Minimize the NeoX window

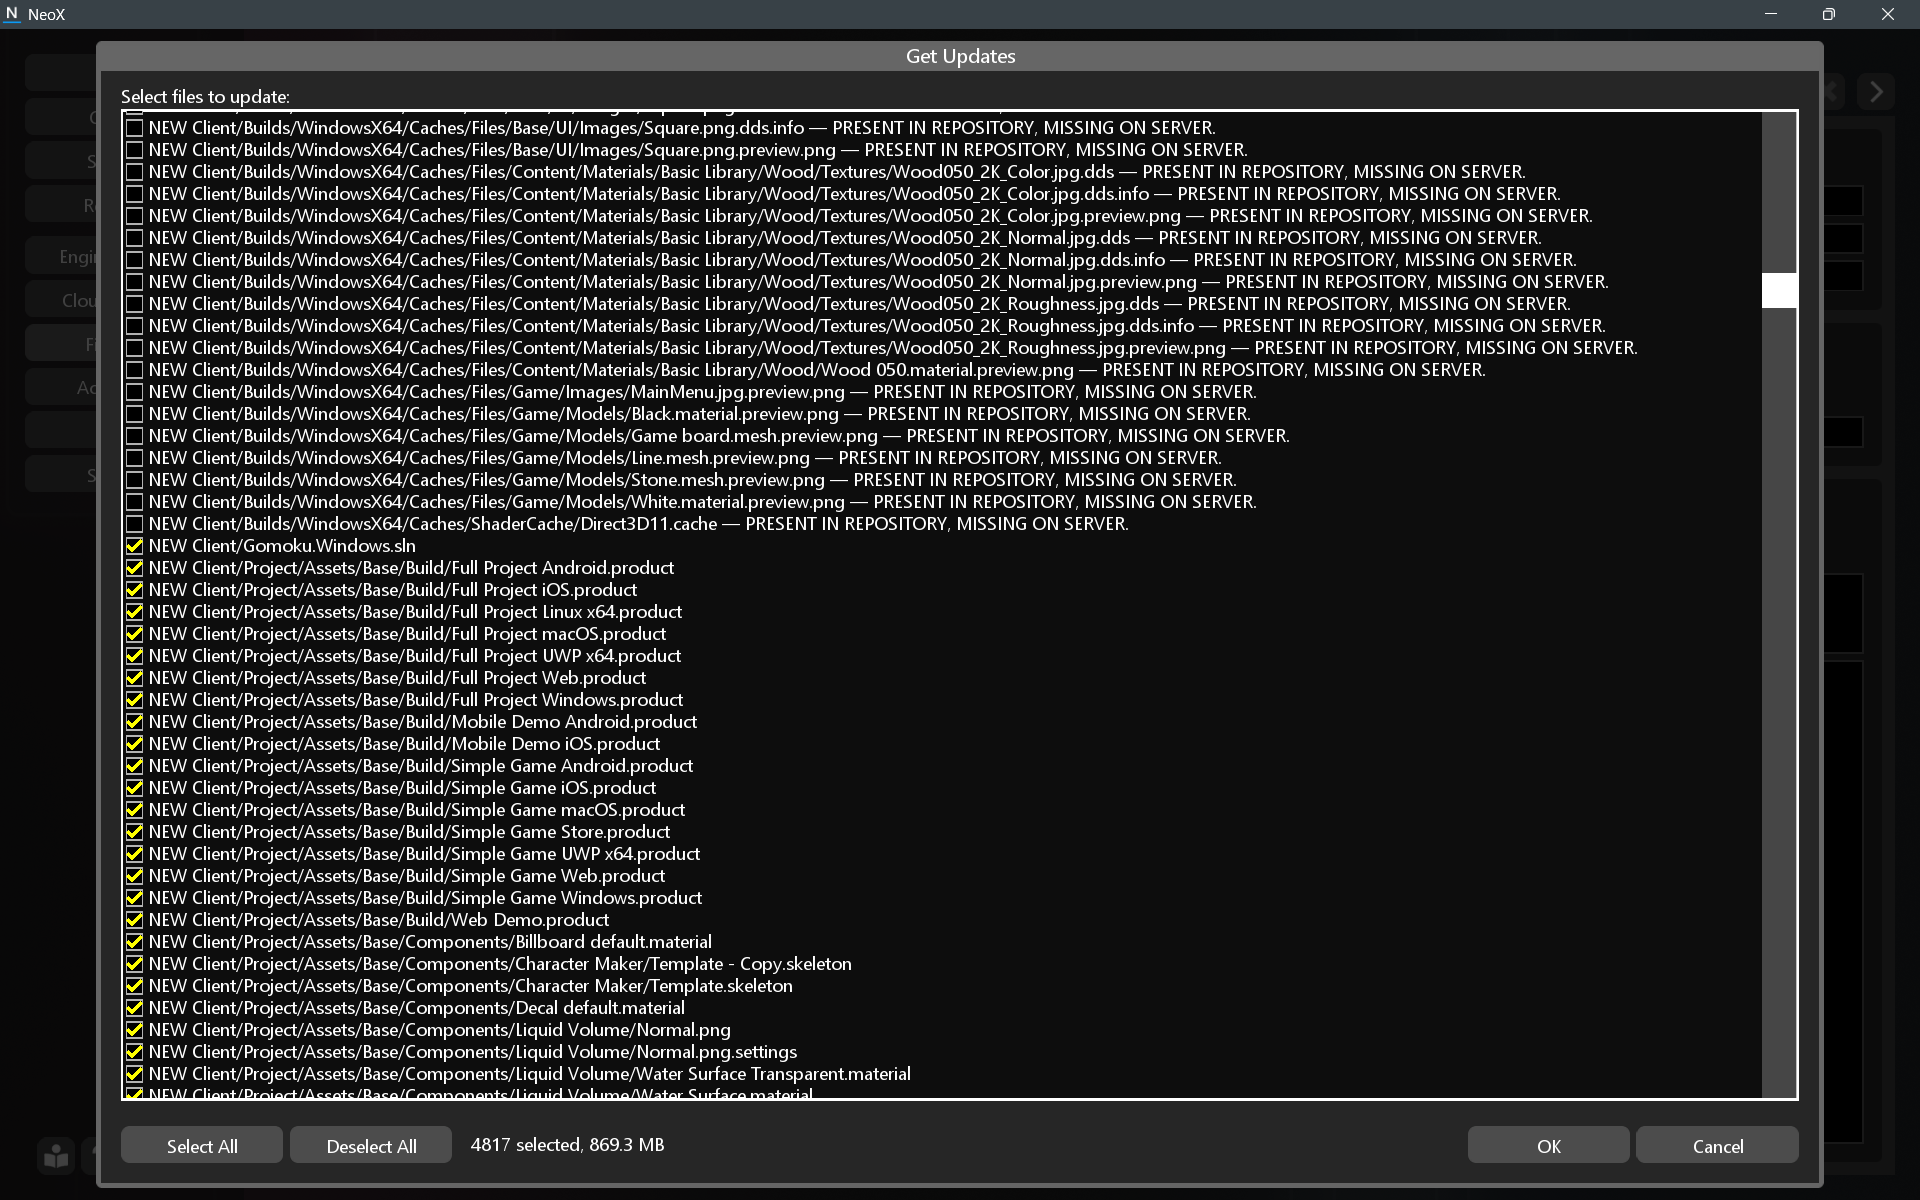coord(1770,14)
